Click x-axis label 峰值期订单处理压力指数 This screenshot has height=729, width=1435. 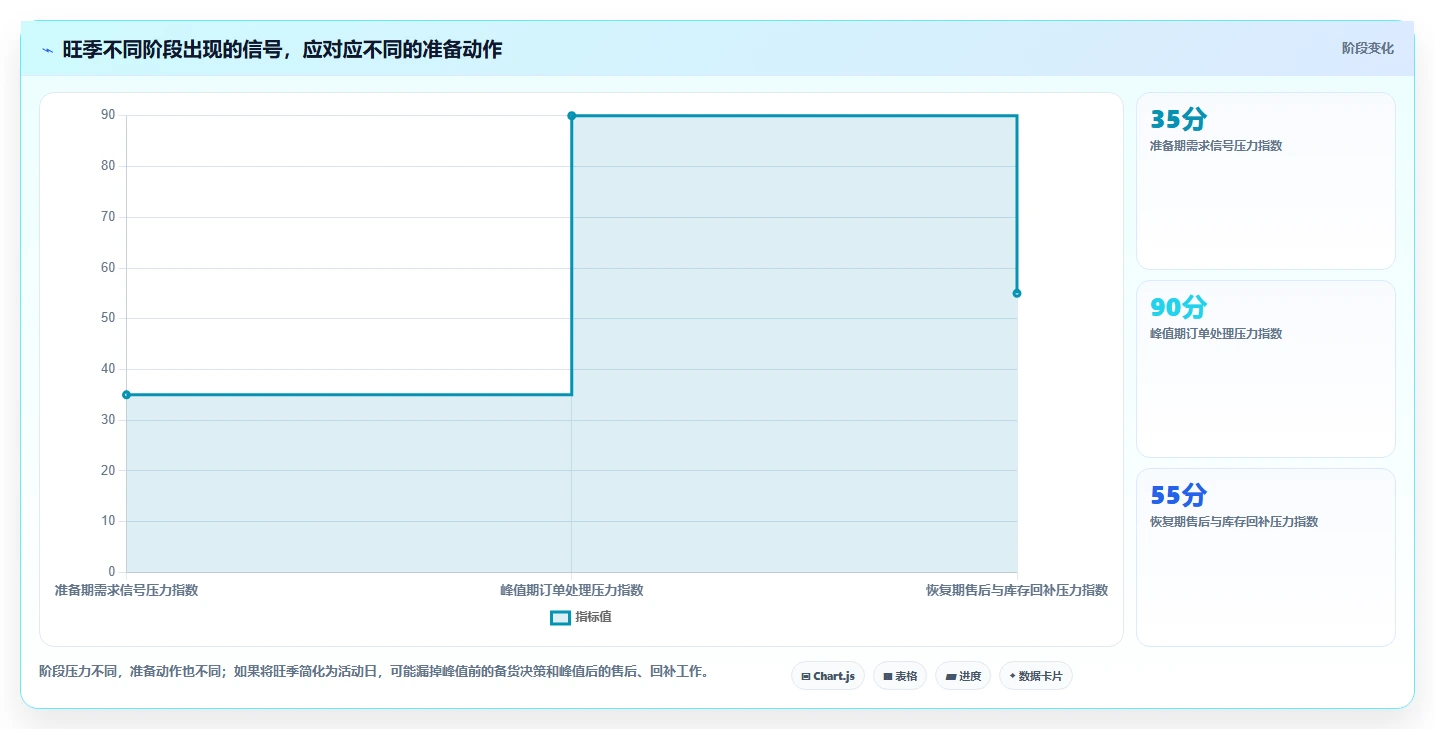click(x=572, y=590)
